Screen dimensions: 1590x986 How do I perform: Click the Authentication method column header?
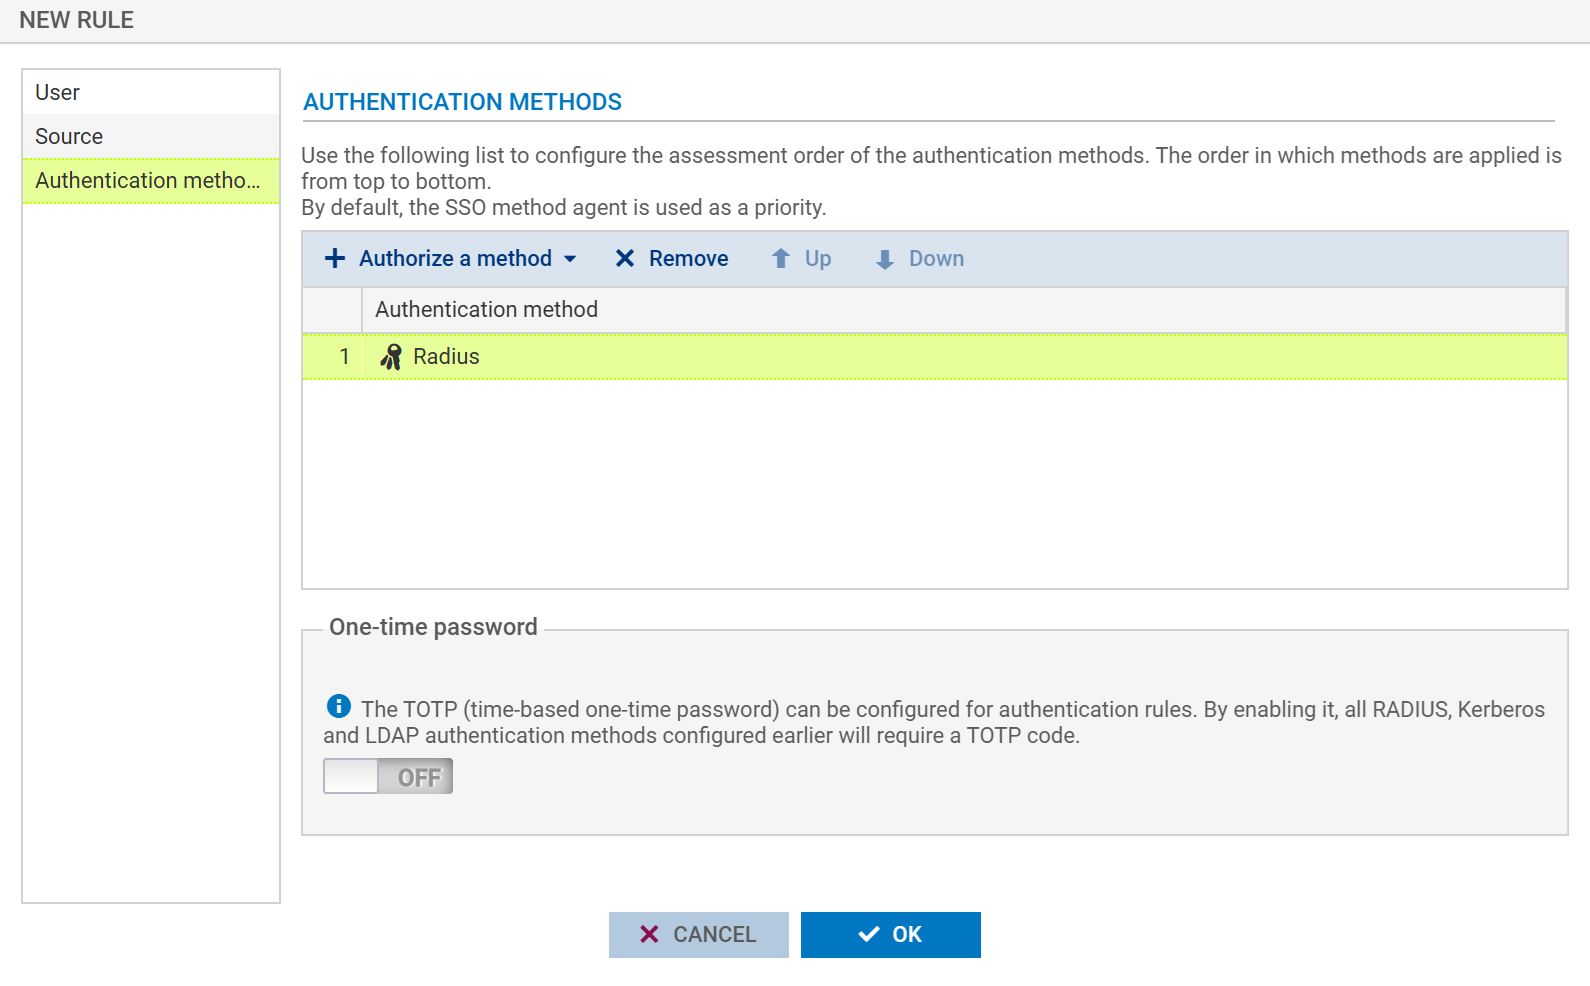pos(486,310)
